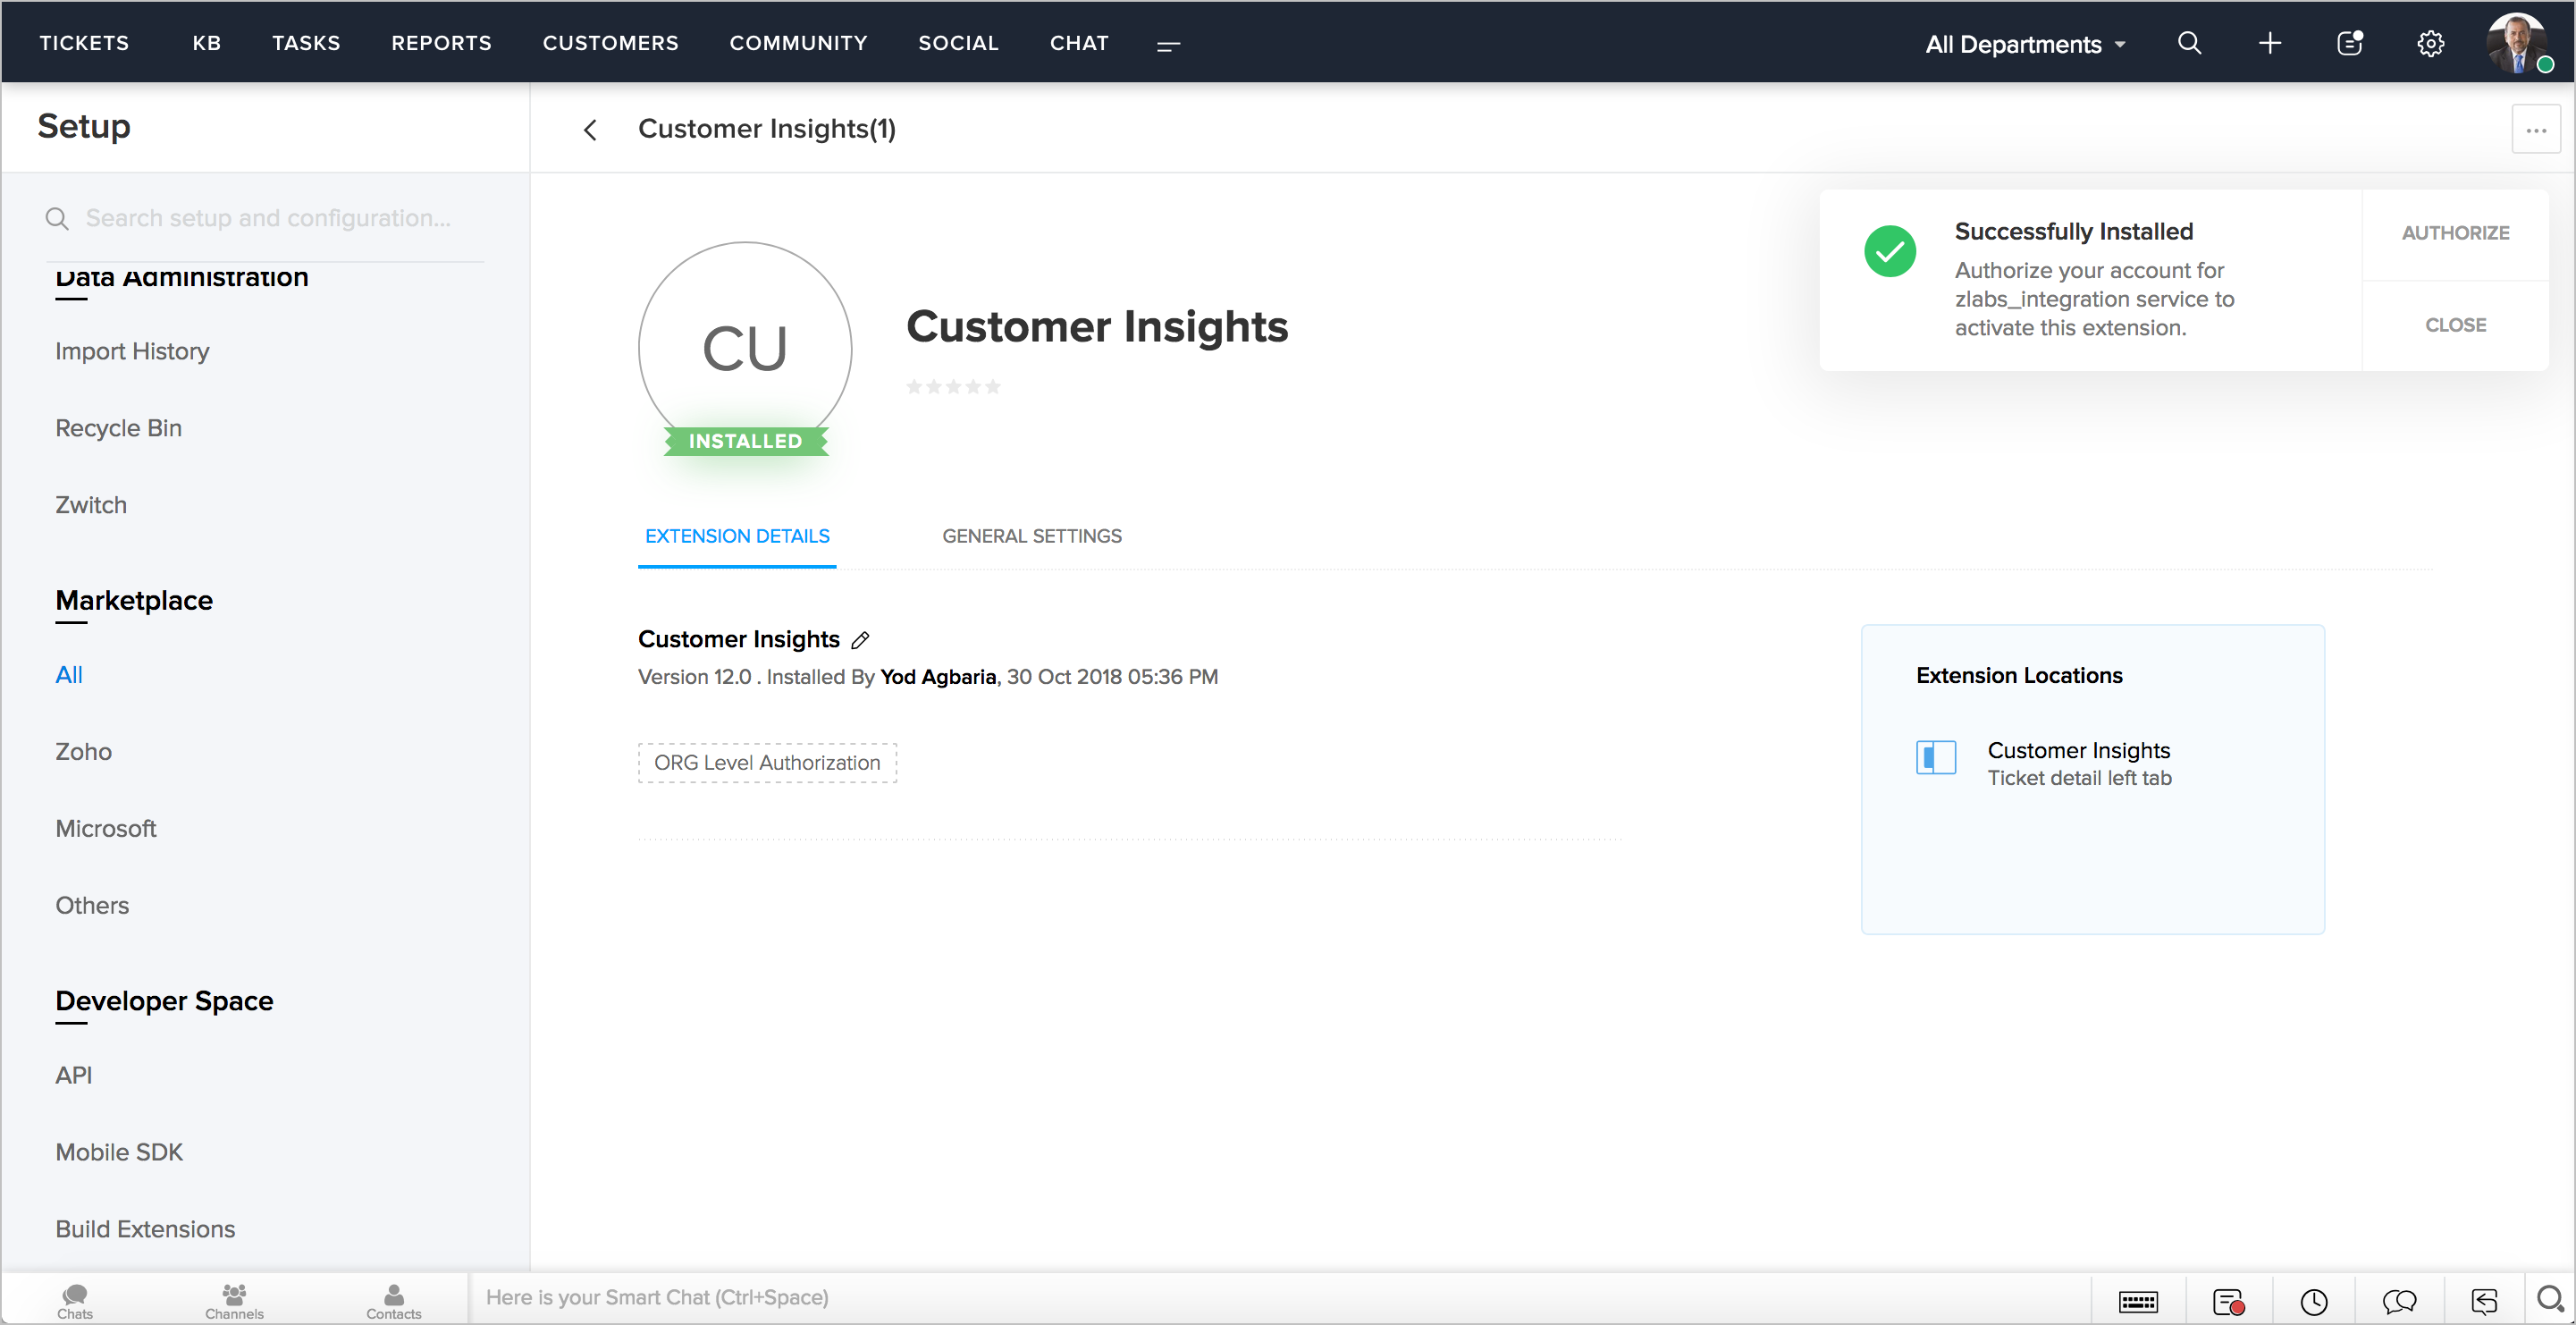Screen dimensions: 2576x1325
Task: Click the five-star rating under Customer Insights
Action: tap(953, 387)
